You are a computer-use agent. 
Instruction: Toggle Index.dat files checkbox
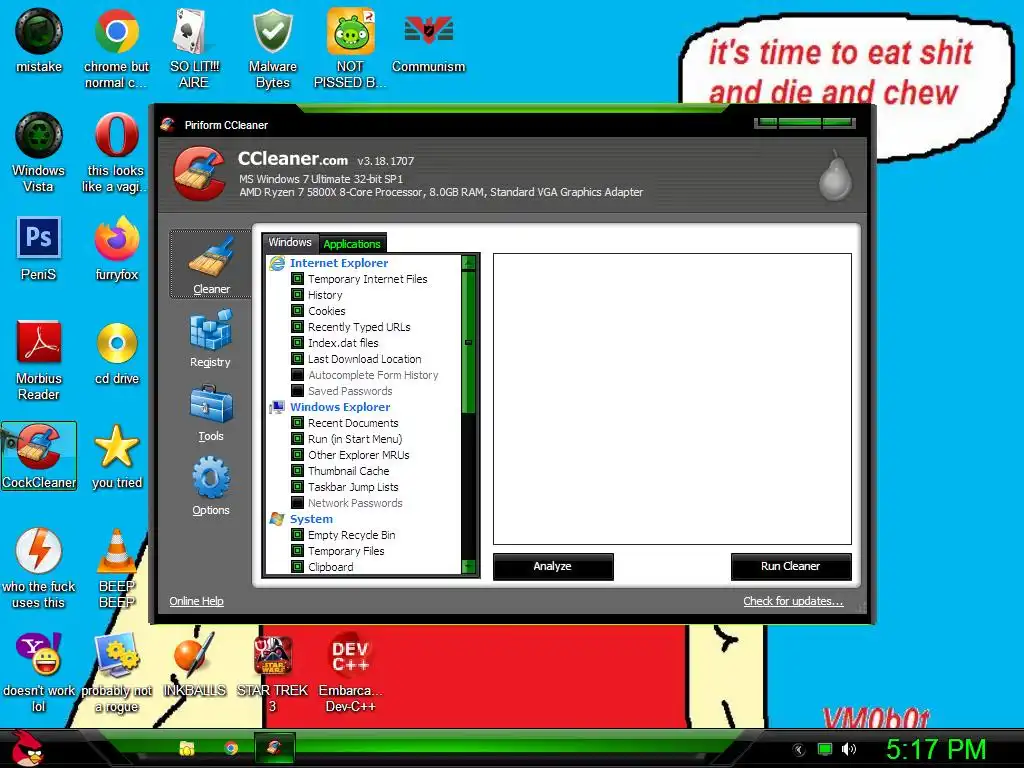[297, 343]
